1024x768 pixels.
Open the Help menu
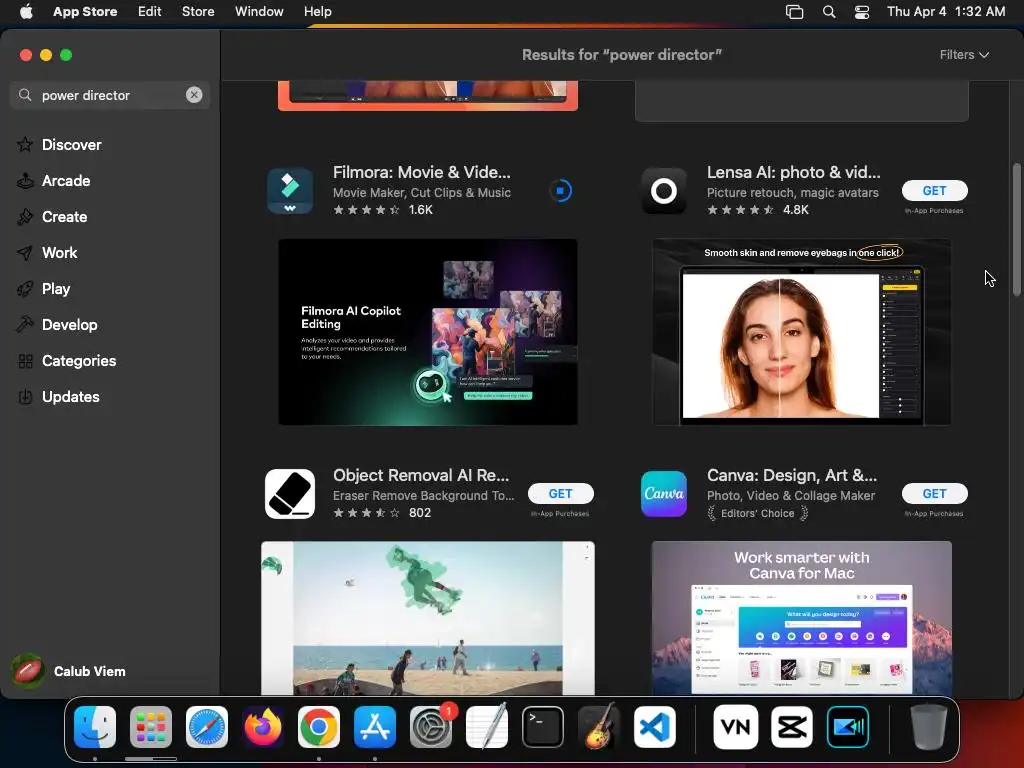(317, 11)
